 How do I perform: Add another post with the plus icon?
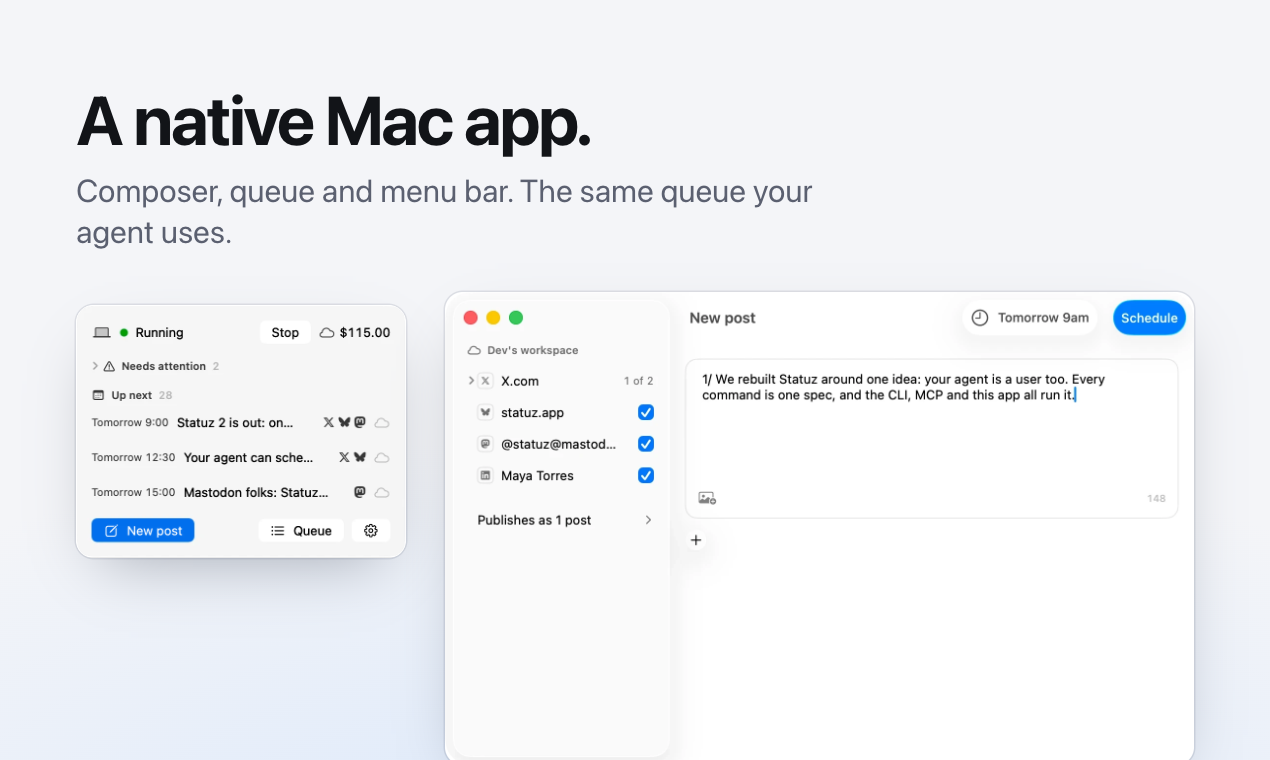(696, 540)
